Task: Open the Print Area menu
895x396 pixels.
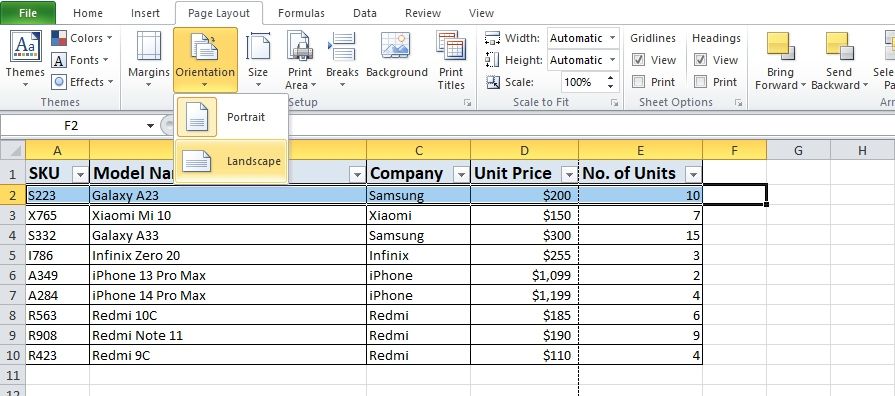Action: tap(300, 60)
